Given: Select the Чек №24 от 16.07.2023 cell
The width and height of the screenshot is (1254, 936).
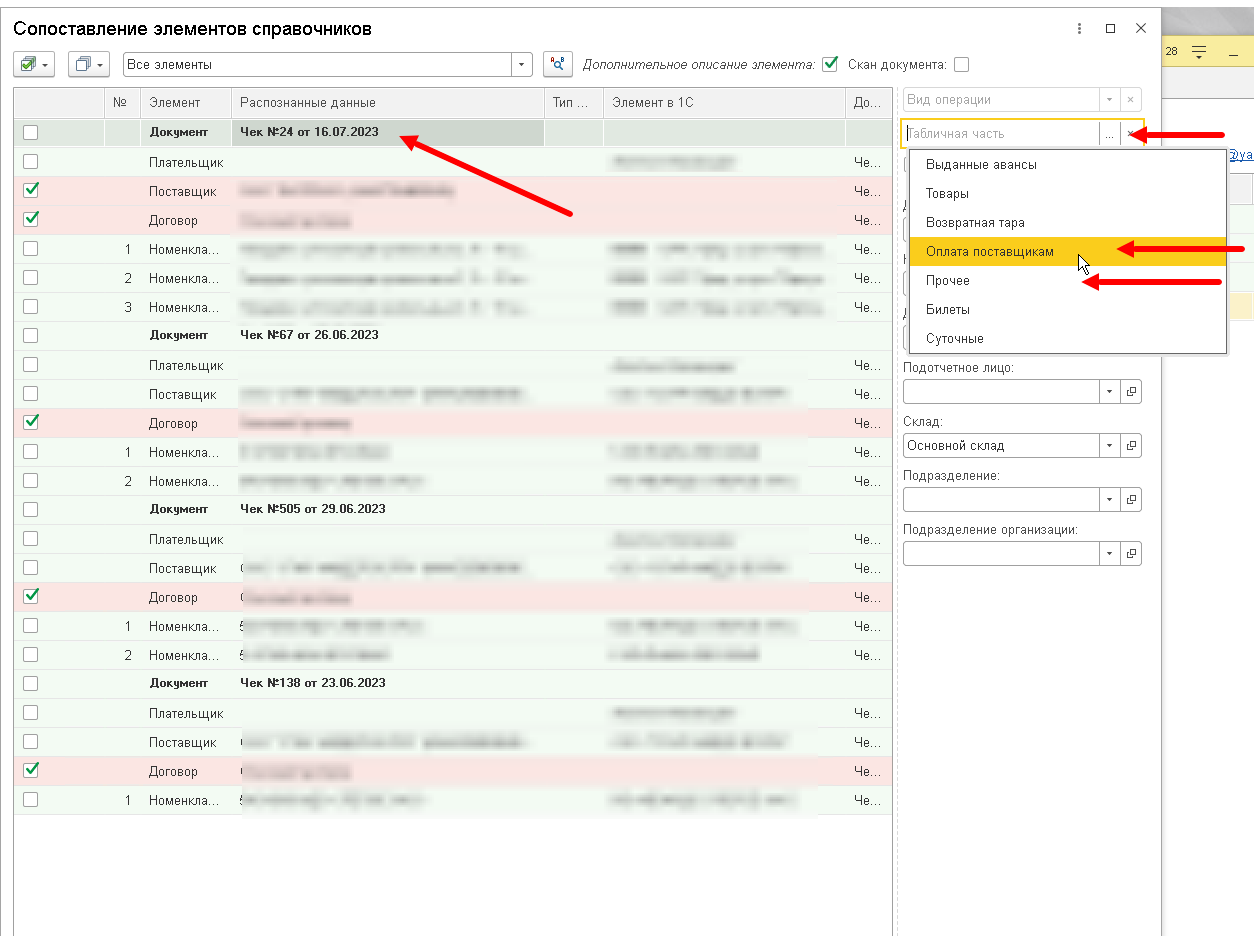Looking at the screenshot, I should [388, 132].
